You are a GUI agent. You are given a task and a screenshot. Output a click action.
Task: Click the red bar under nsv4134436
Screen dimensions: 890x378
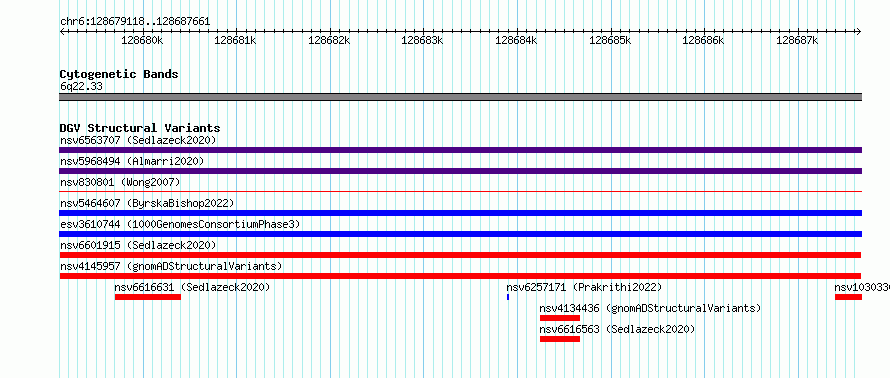pos(560,318)
